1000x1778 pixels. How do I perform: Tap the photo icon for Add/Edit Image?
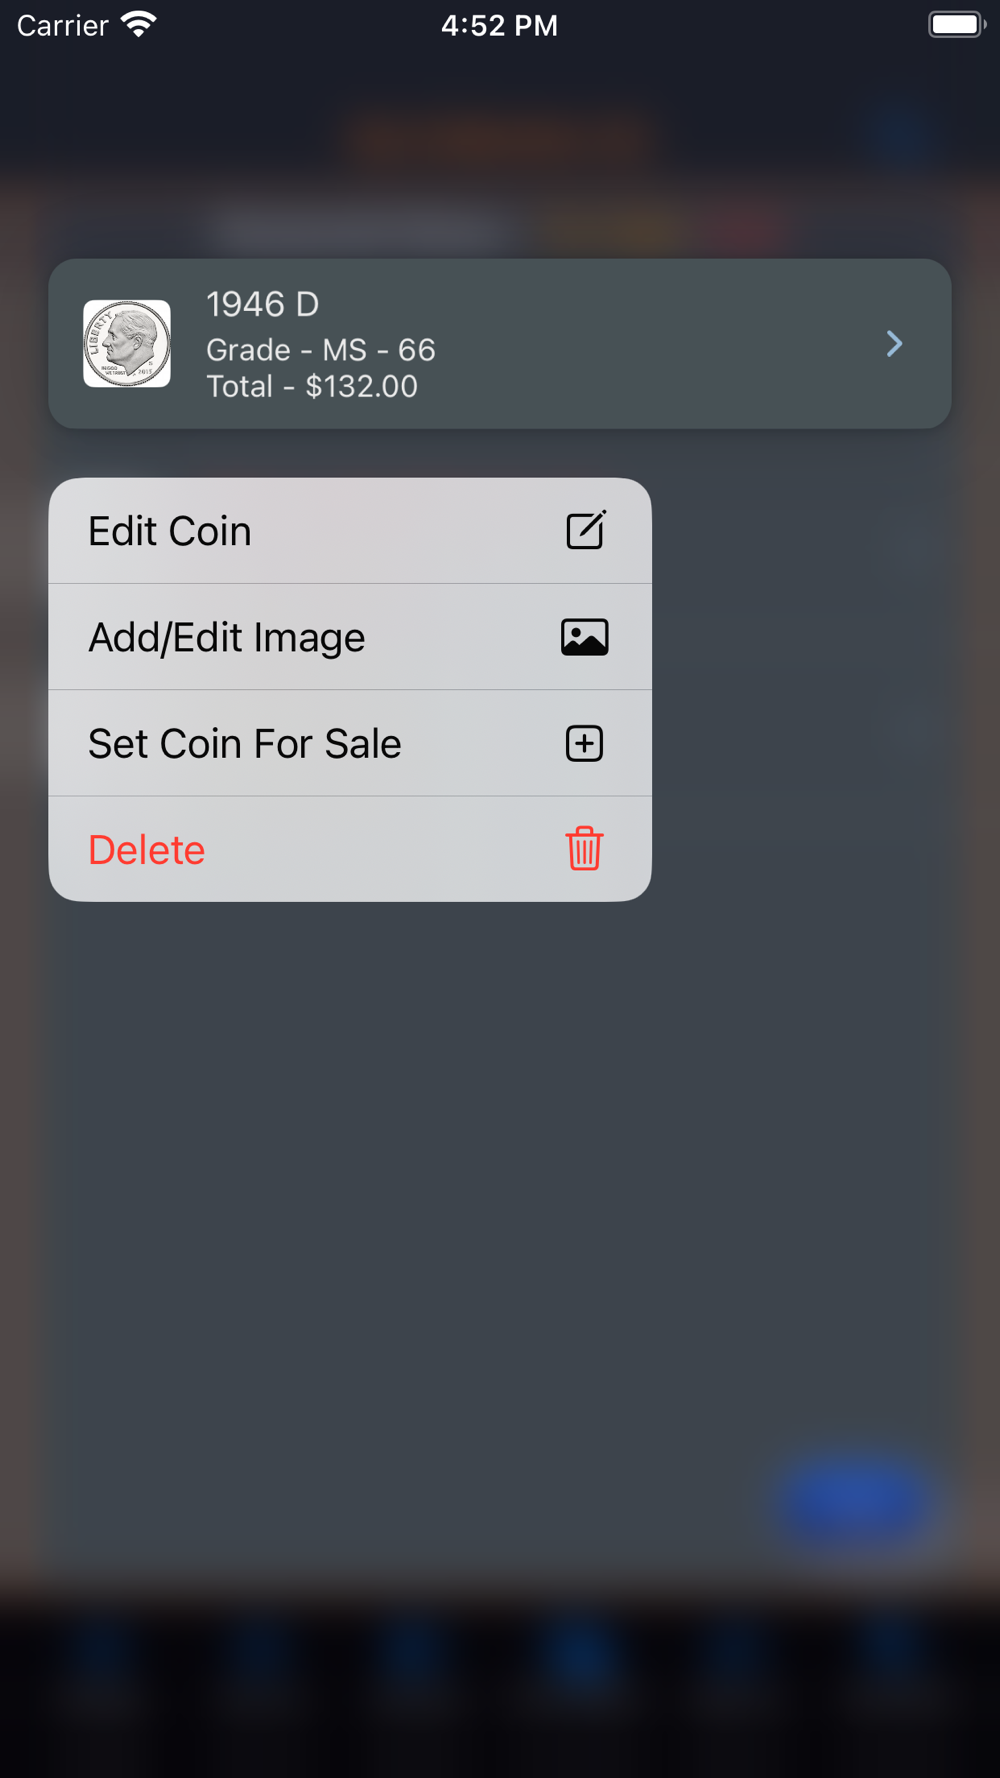[585, 638]
